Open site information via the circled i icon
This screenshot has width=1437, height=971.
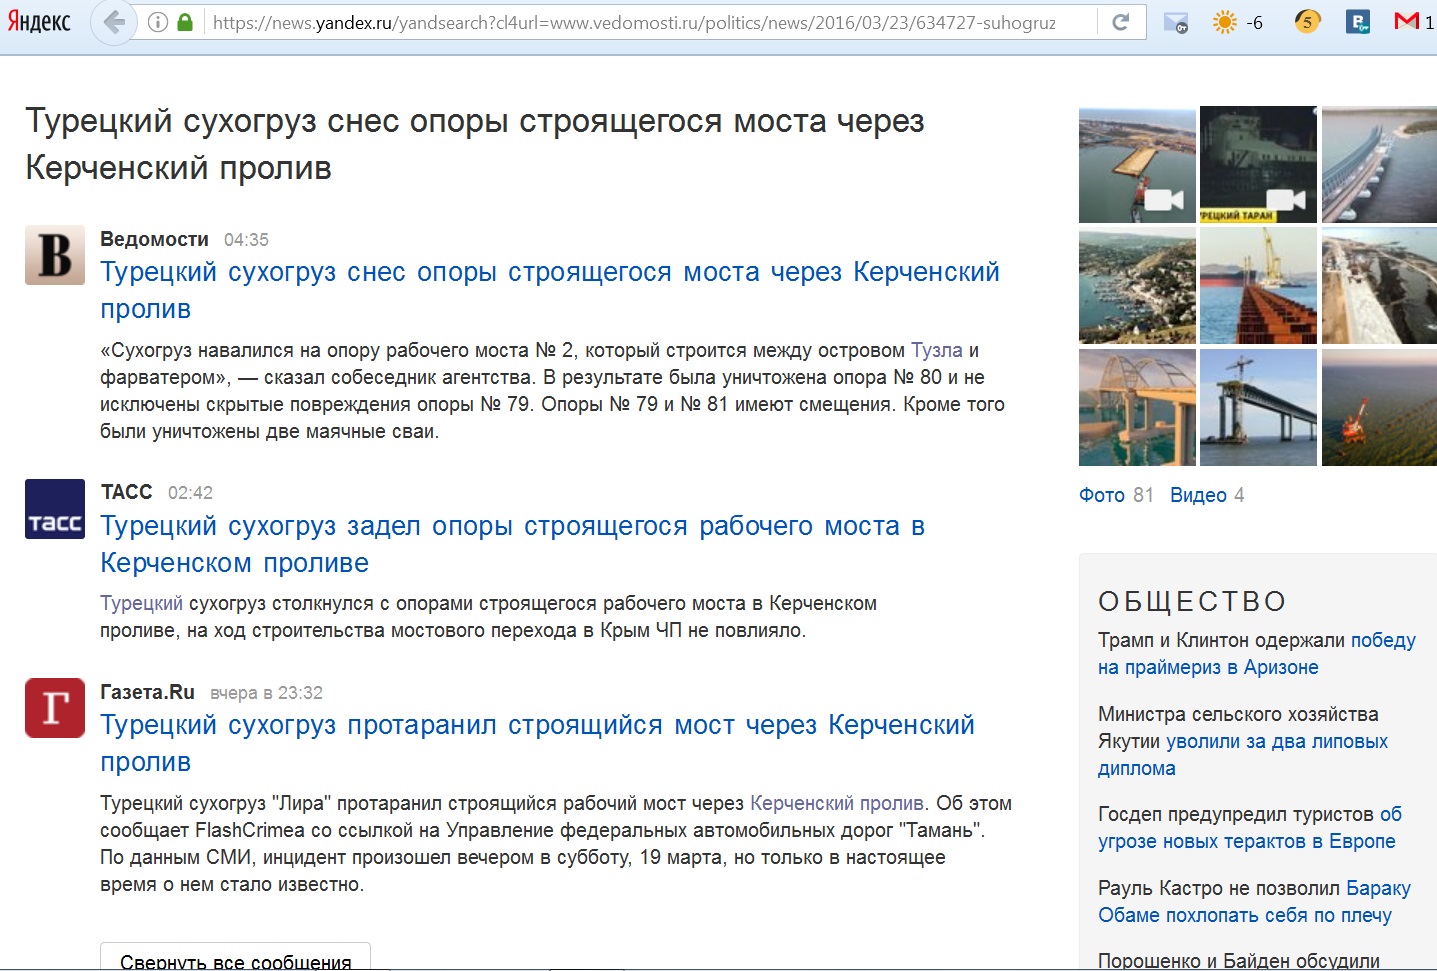pyautogui.click(x=158, y=22)
